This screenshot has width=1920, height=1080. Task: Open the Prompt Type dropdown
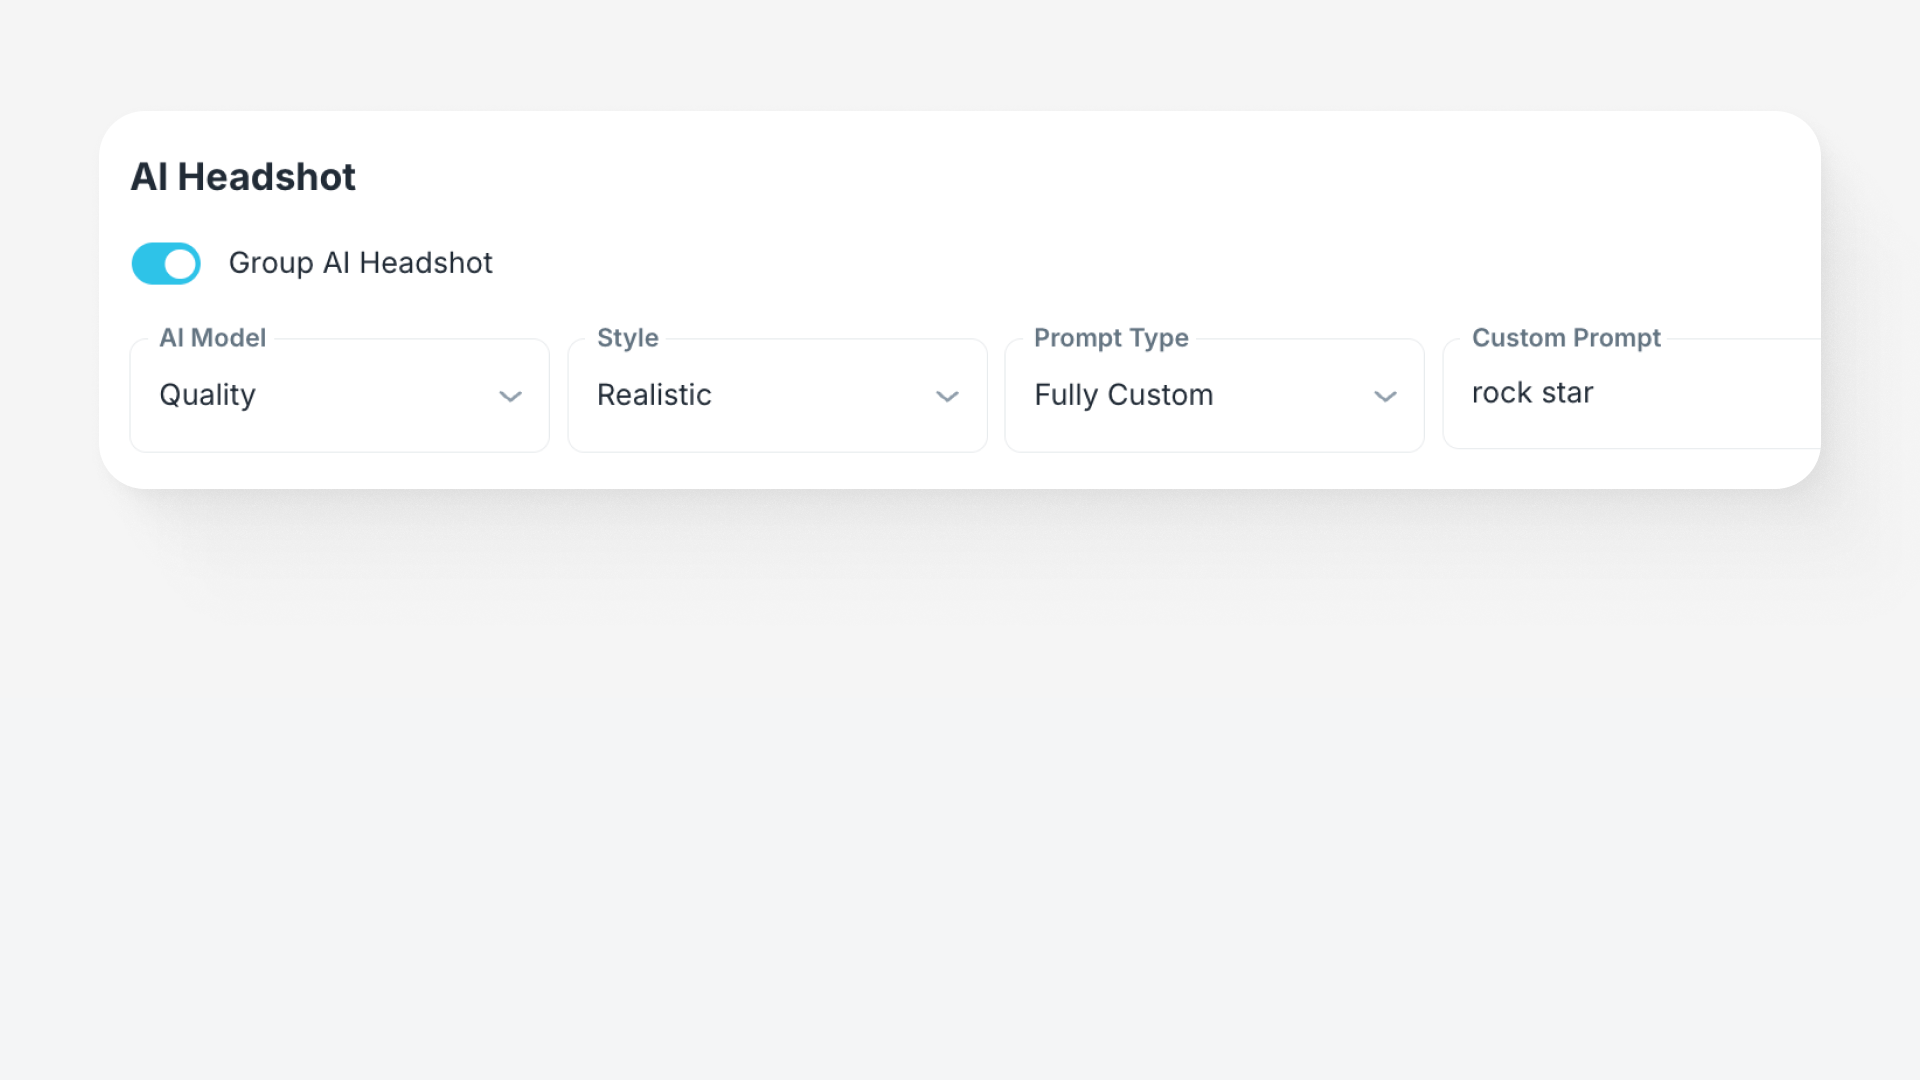pyautogui.click(x=1214, y=395)
